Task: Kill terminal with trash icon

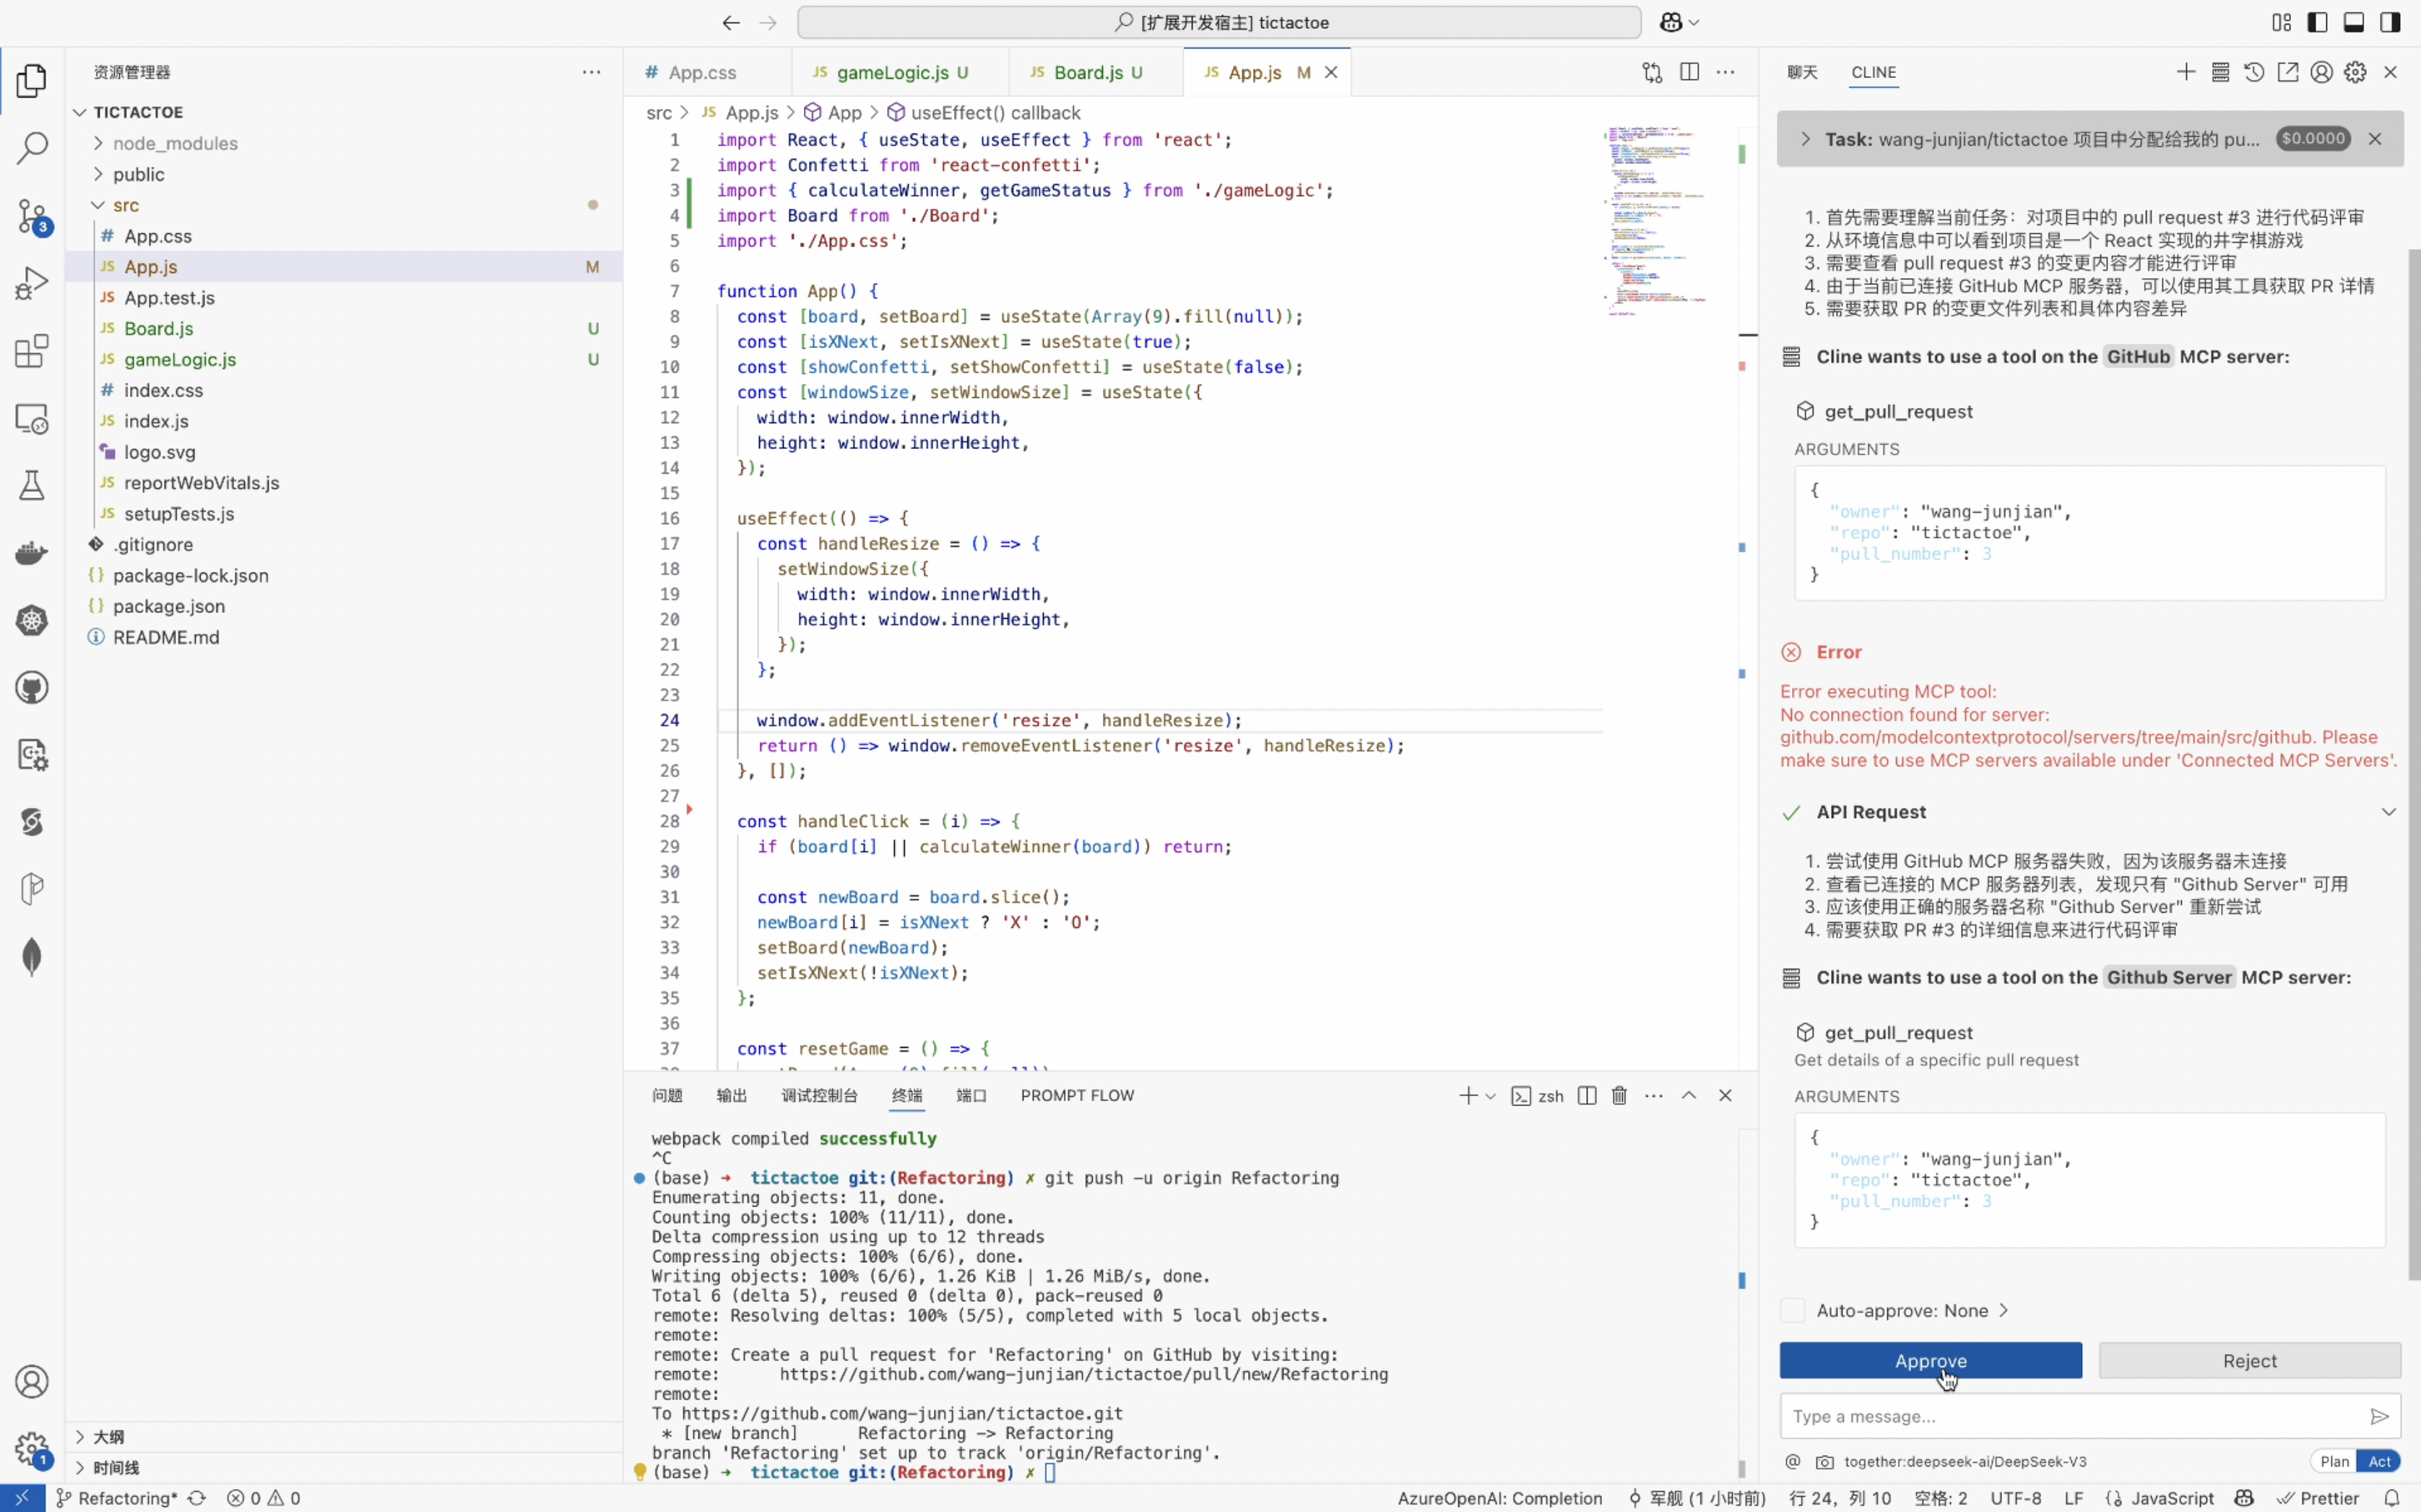Action: tap(1619, 1096)
